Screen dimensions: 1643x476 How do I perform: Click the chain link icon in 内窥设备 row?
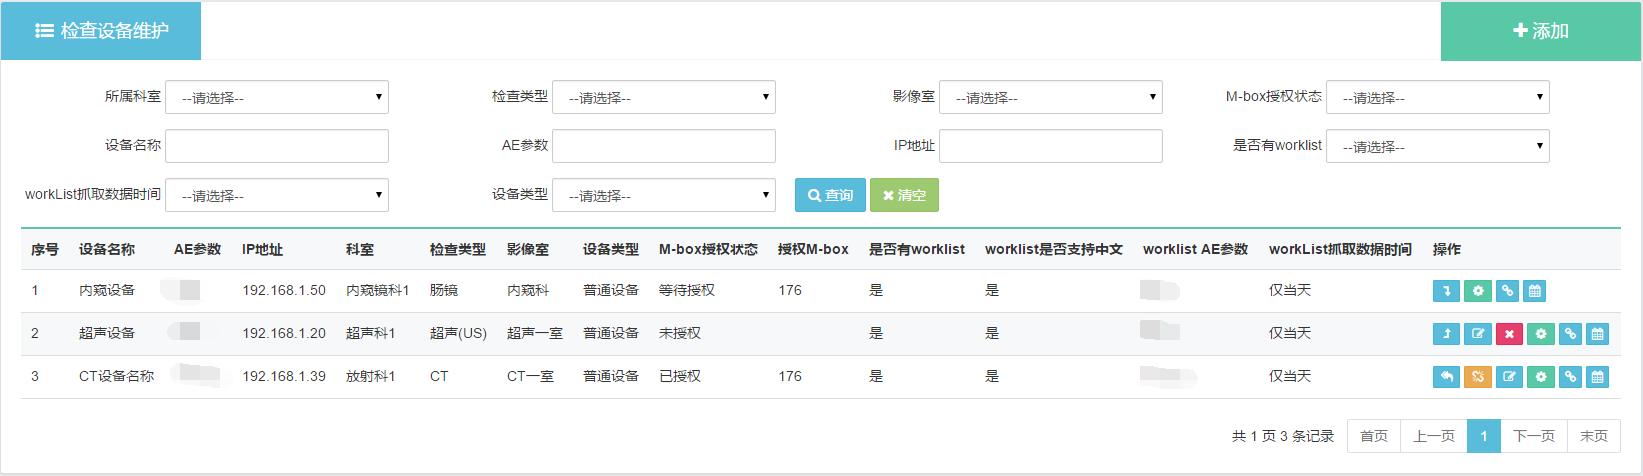point(1507,291)
